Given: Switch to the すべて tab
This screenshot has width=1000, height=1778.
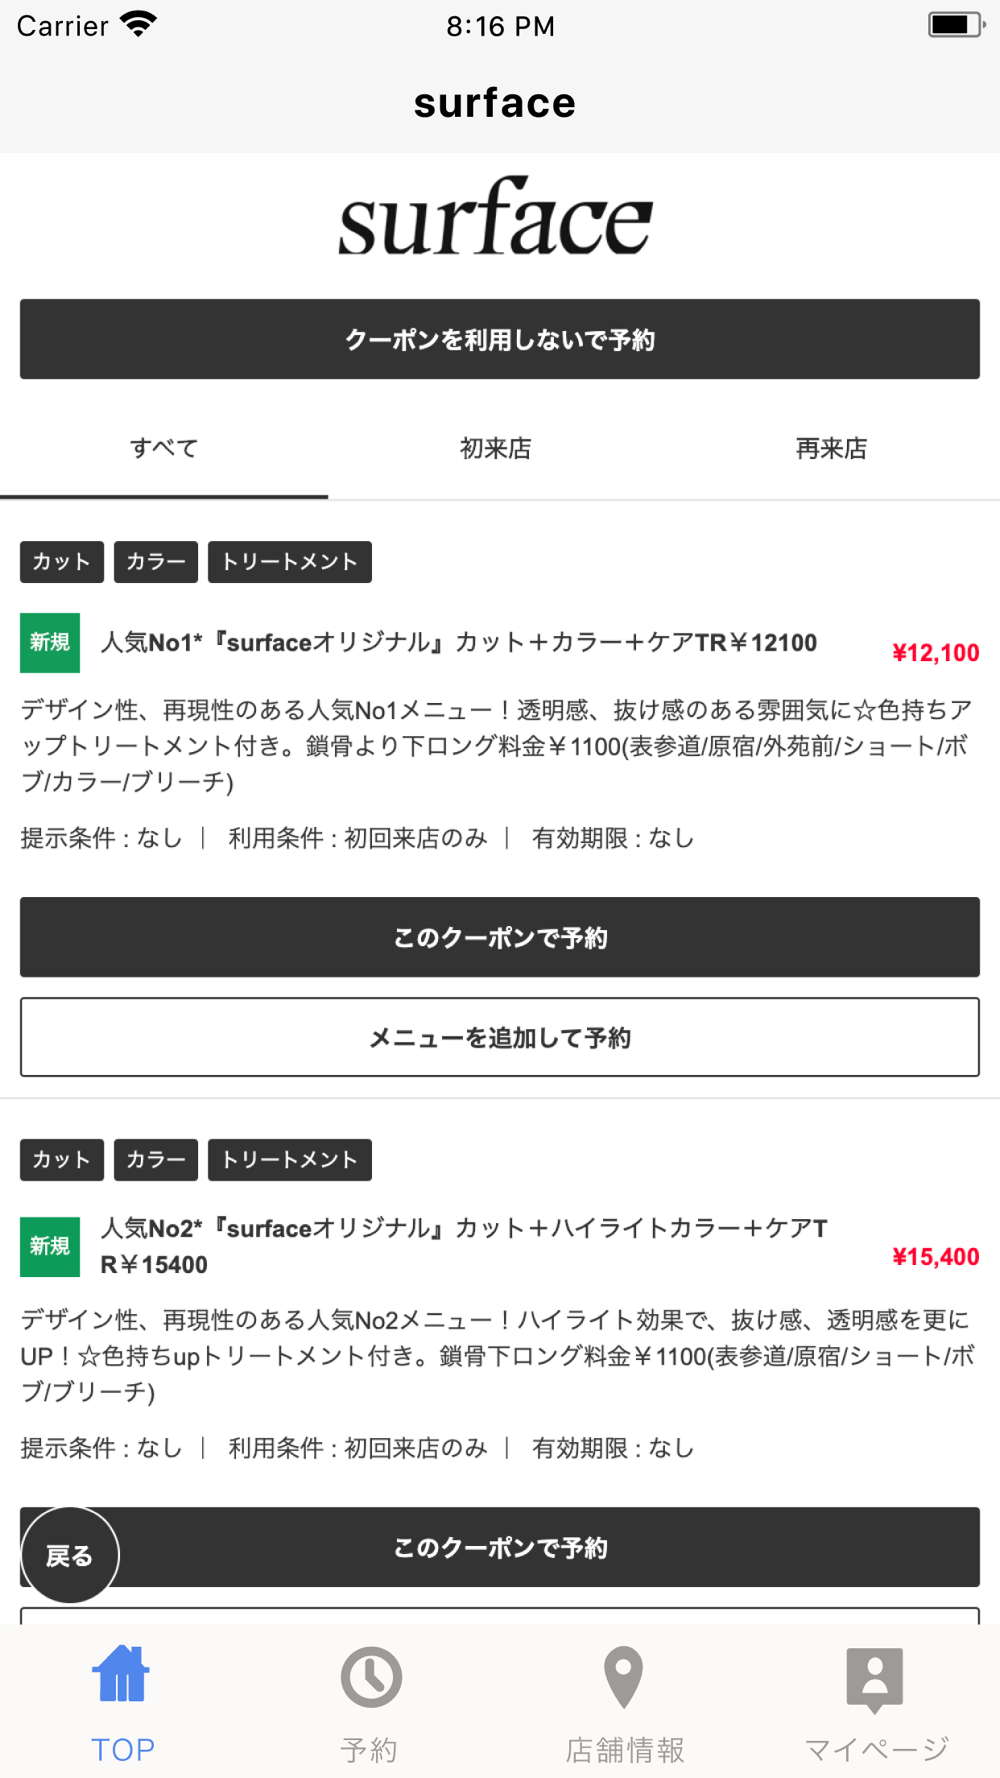Looking at the screenshot, I should (x=164, y=448).
